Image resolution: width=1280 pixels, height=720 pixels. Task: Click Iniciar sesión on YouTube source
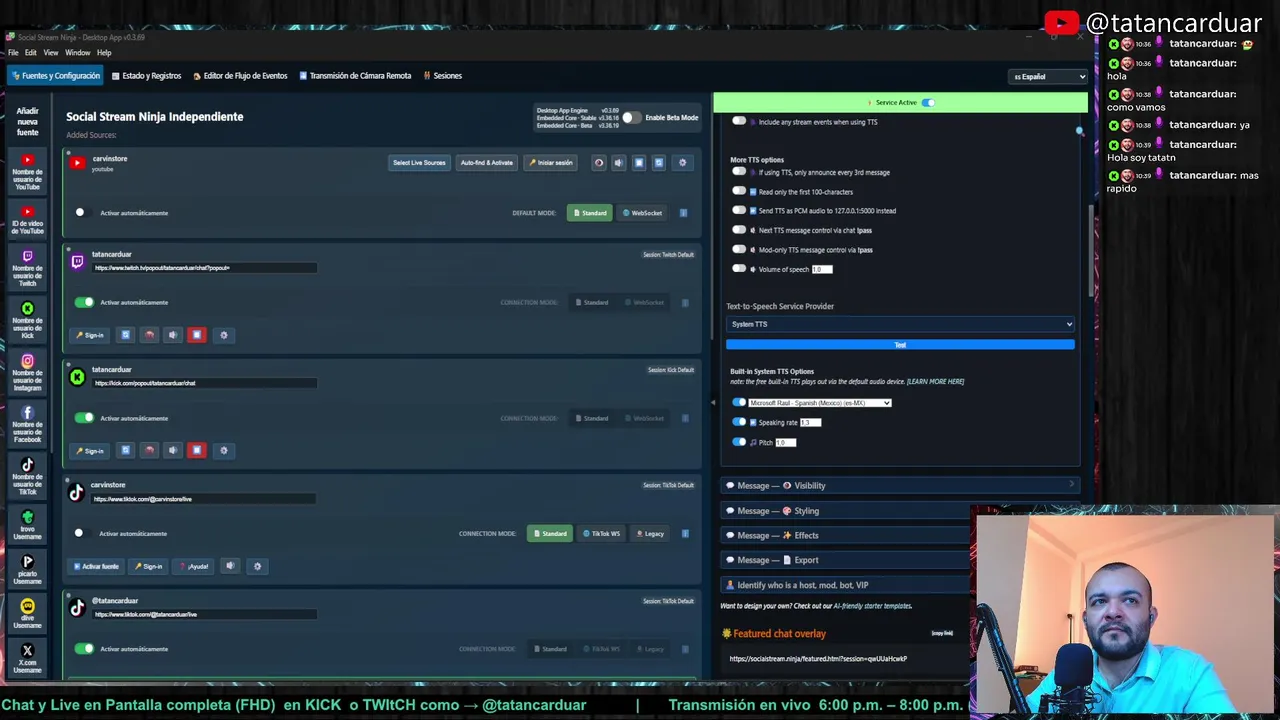(x=551, y=162)
